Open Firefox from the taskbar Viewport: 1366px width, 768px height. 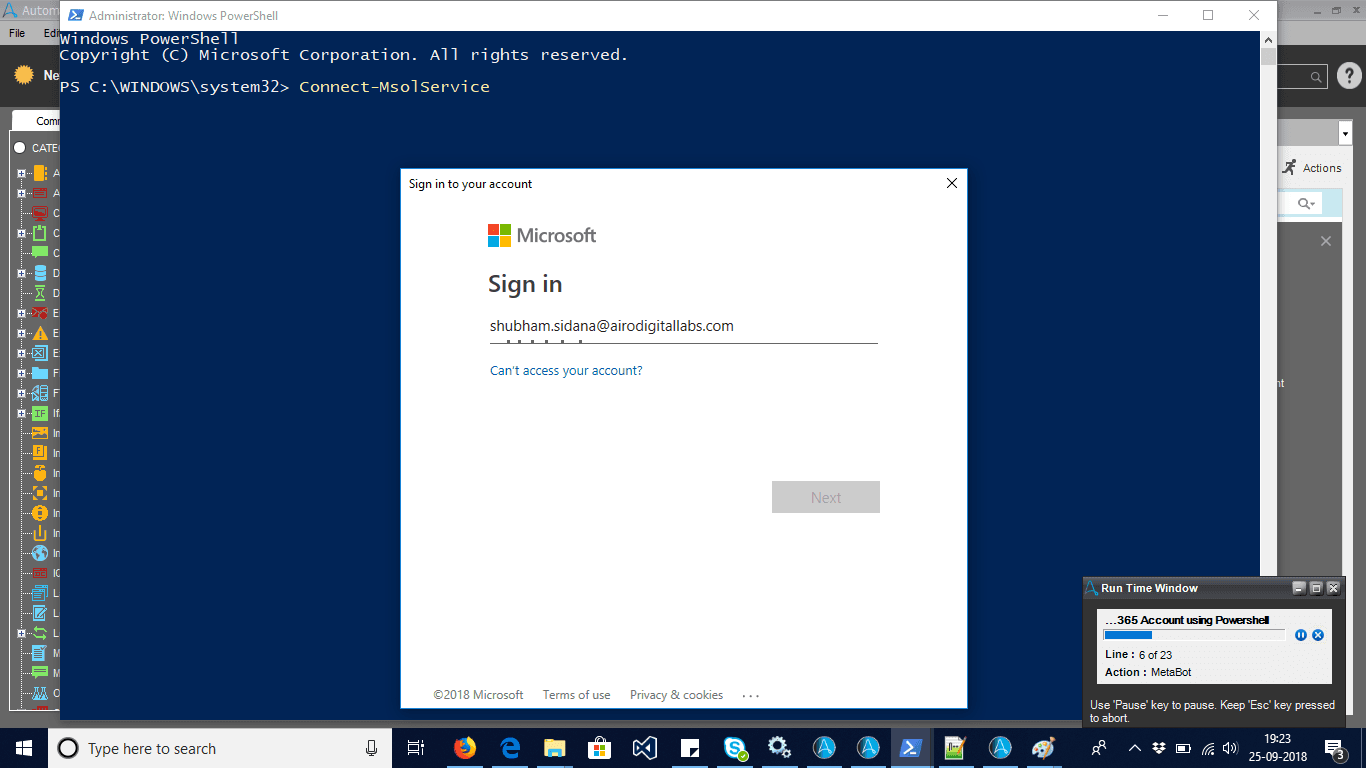pos(465,748)
